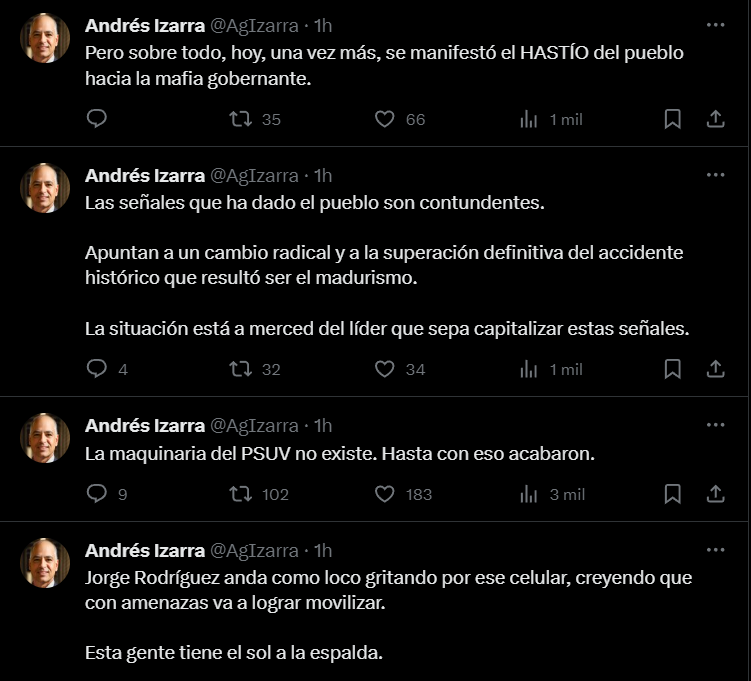Open more options on the HASTÍO tweet
The image size is (751, 681).
pyautogui.click(x=715, y=24)
